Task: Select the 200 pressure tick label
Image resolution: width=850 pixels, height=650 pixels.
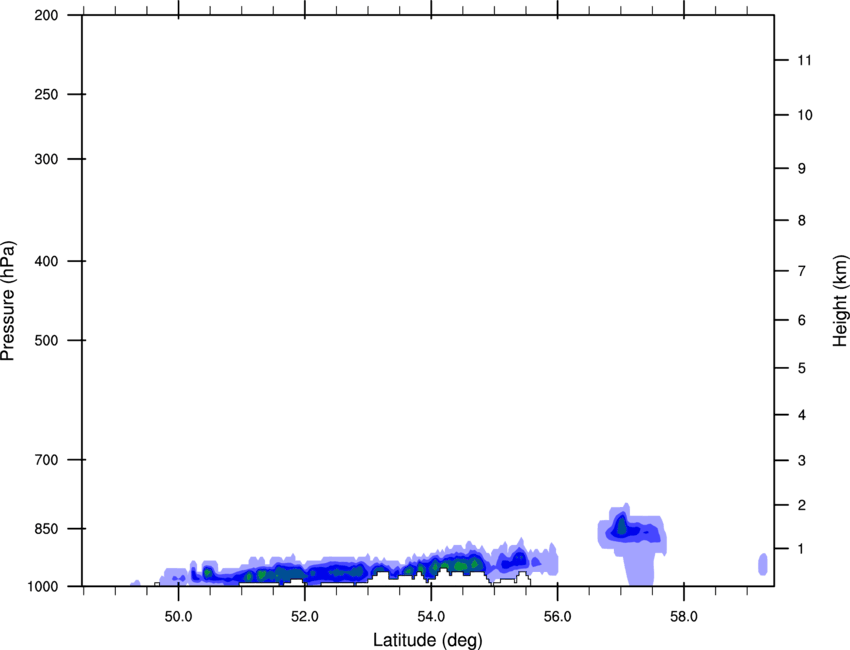Action: point(46,15)
